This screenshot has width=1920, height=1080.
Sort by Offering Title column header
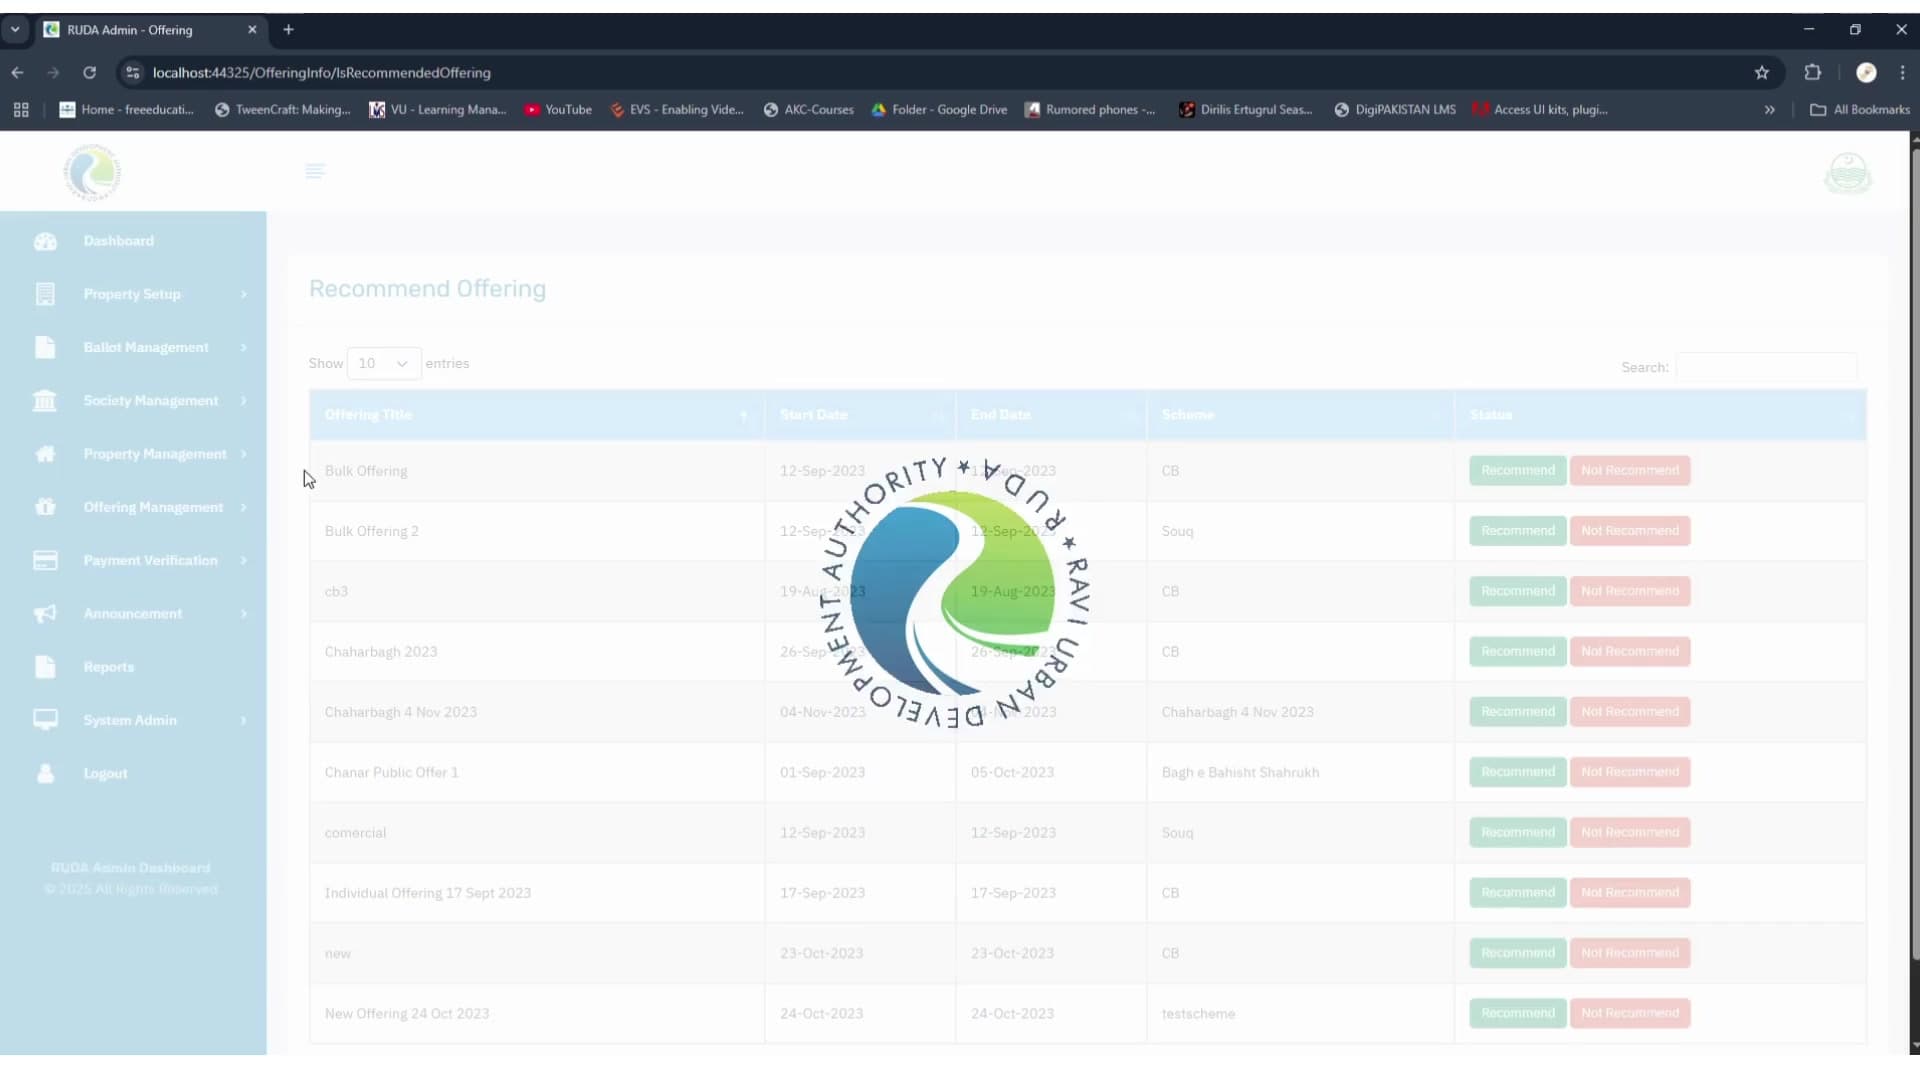coord(536,414)
